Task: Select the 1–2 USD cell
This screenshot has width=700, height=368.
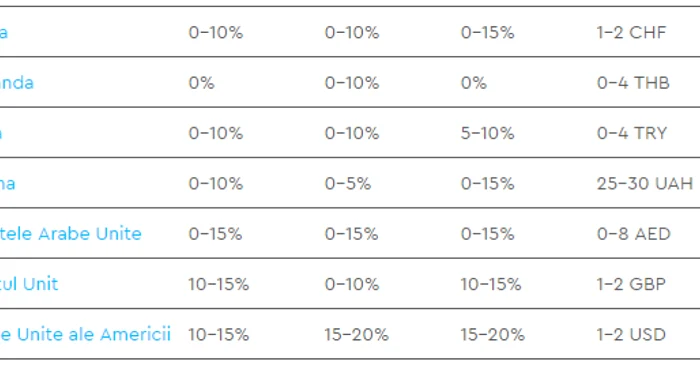Action: point(631,334)
